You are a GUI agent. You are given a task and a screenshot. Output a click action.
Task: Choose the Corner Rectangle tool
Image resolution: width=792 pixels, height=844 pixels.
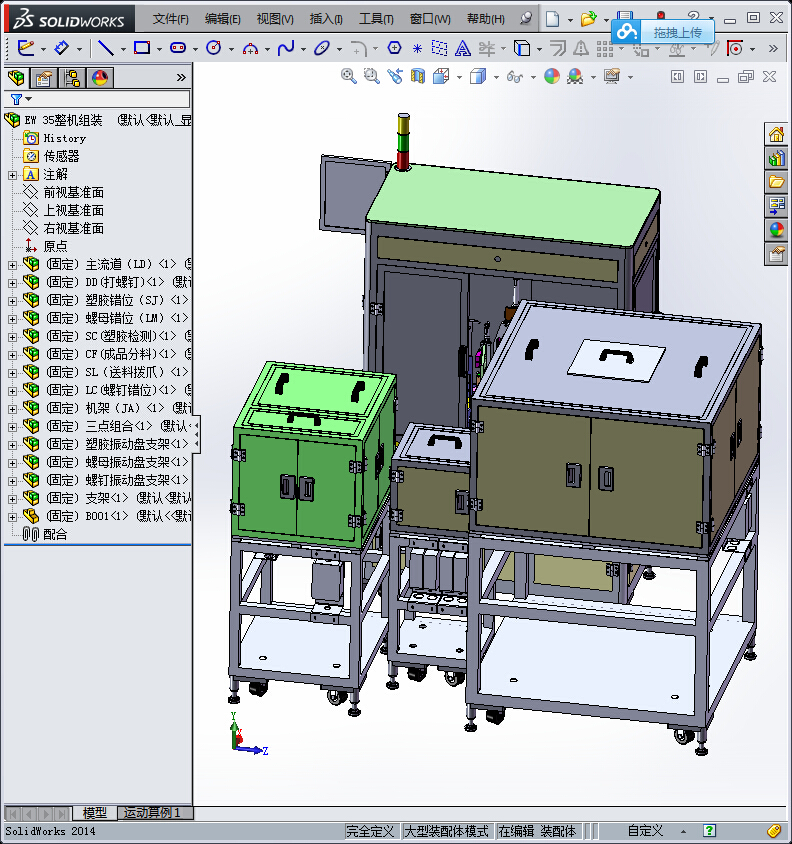pos(142,48)
